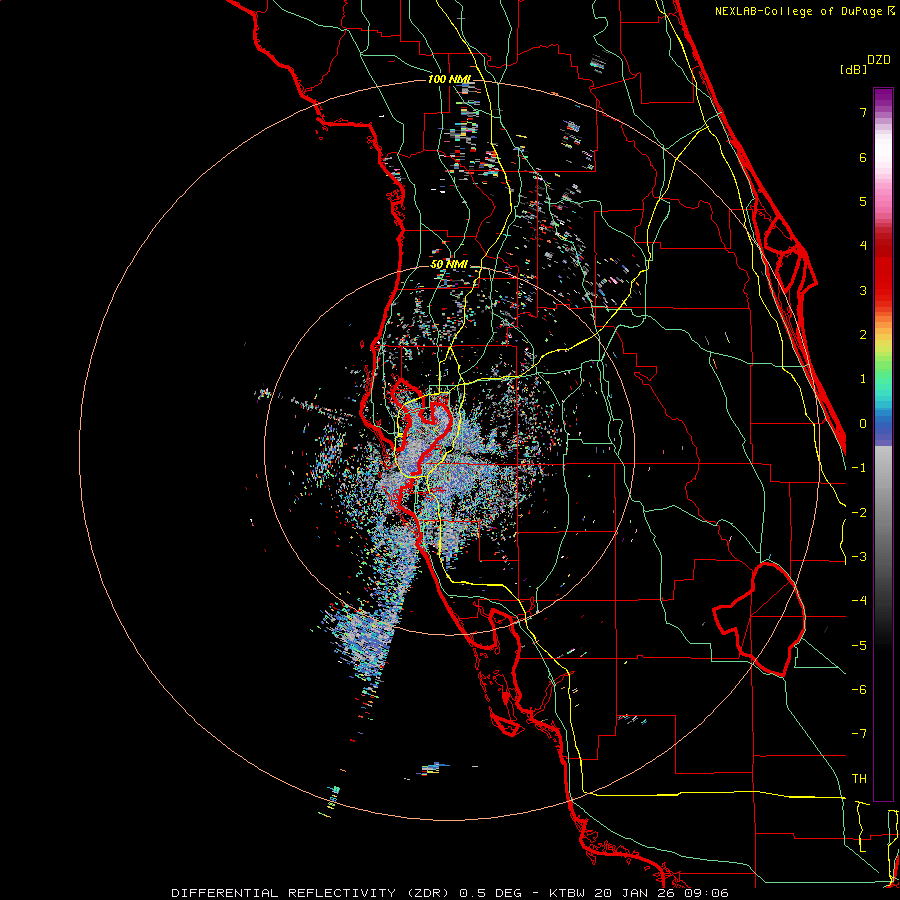Click the scale value 4 on legend
The image size is (900, 900).
(x=863, y=246)
